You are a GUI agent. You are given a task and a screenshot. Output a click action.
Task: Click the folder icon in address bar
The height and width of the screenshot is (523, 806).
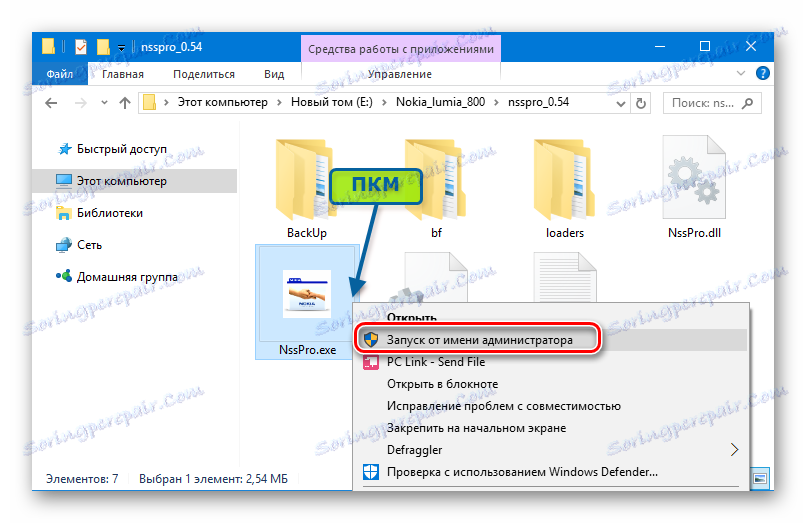[x=149, y=102]
